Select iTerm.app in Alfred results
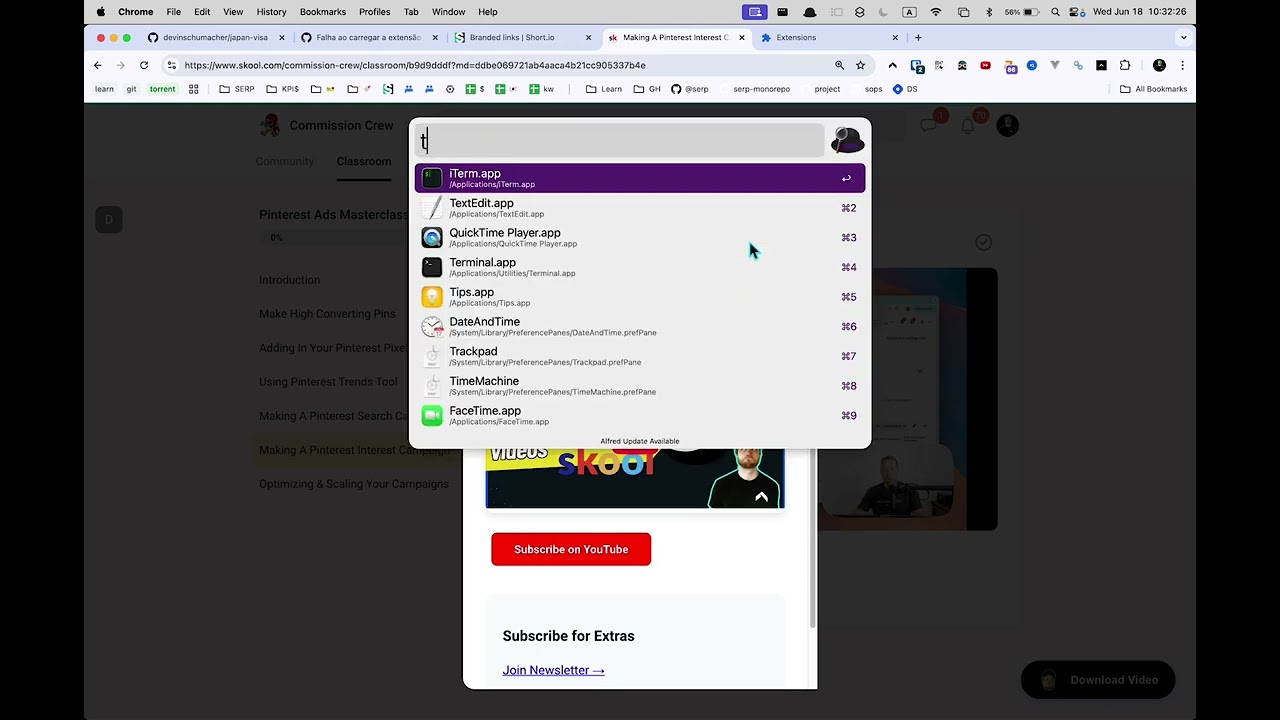The width and height of the screenshot is (1280, 720). point(640,178)
